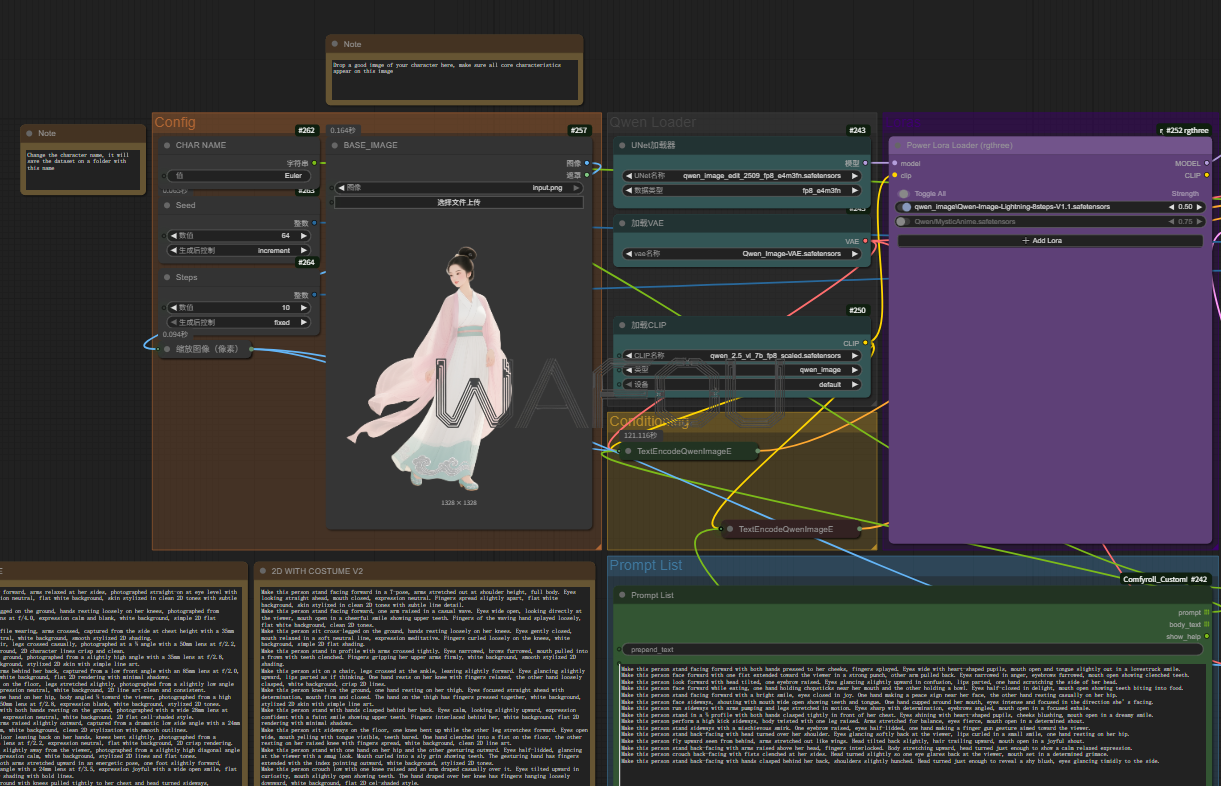This screenshot has width=1221, height=786.
Task: Select the Config group title
Action: (175, 122)
